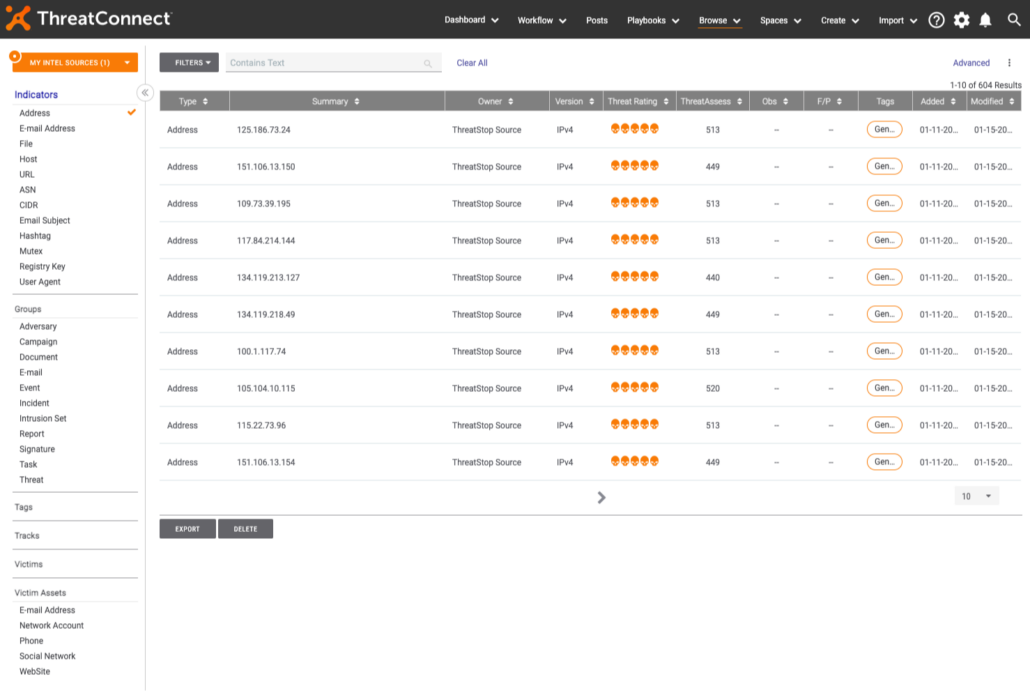Open the help question mark icon

pyautogui.click(x=936, y=20)
